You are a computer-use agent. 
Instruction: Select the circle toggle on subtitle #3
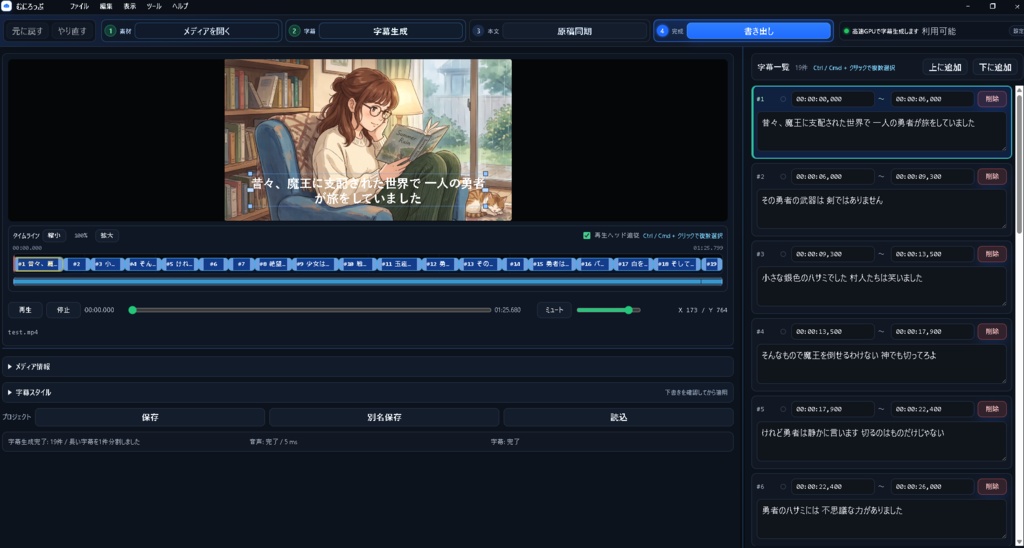(783, 254)
